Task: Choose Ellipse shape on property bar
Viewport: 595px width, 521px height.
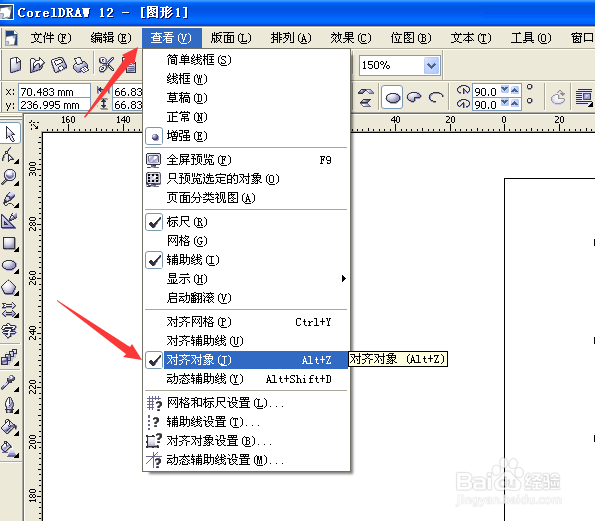Action: point(392,98)
